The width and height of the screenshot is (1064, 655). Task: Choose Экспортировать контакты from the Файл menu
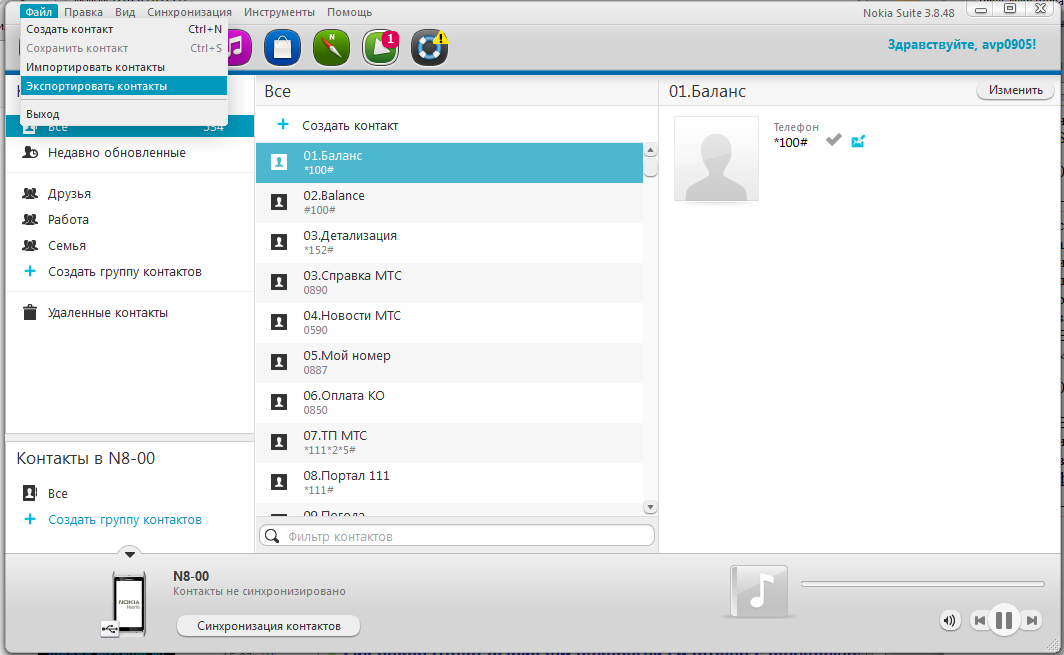click(96, 86)
